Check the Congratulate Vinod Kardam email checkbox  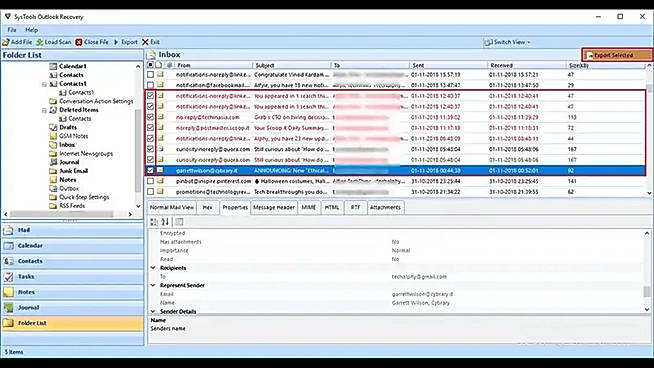(x=150, y=74)
